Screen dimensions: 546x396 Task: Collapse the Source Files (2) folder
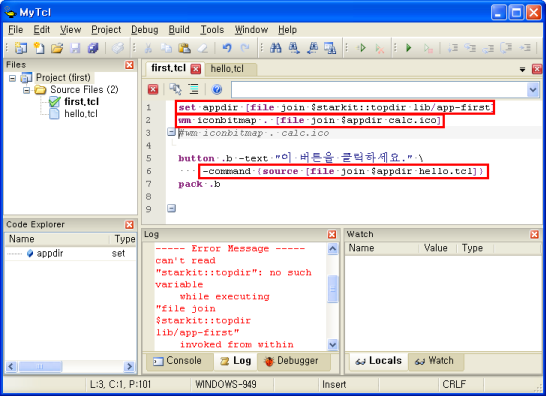(x=26, y=90)
